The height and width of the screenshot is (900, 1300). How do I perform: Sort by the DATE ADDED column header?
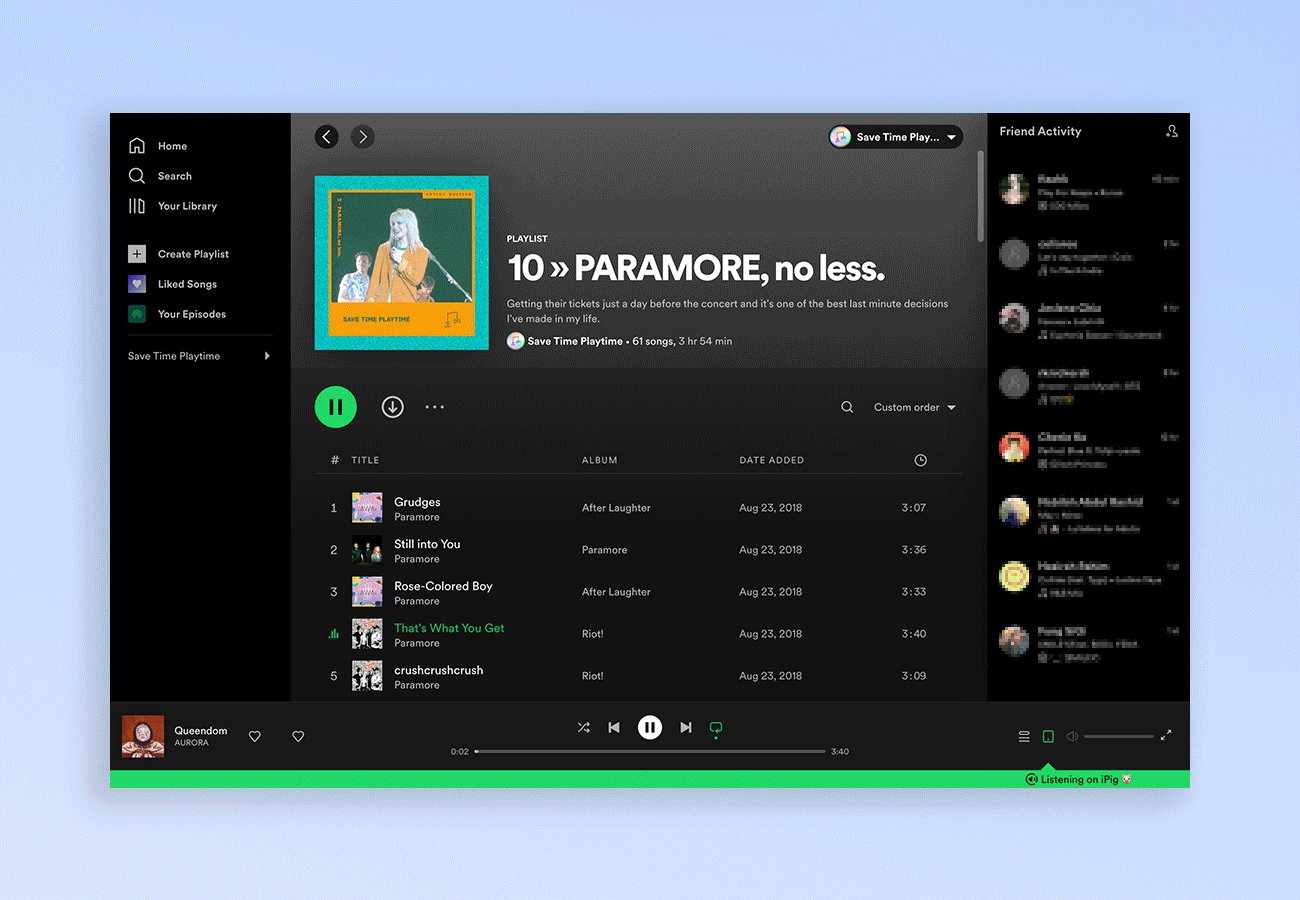(x=772, y=460)
